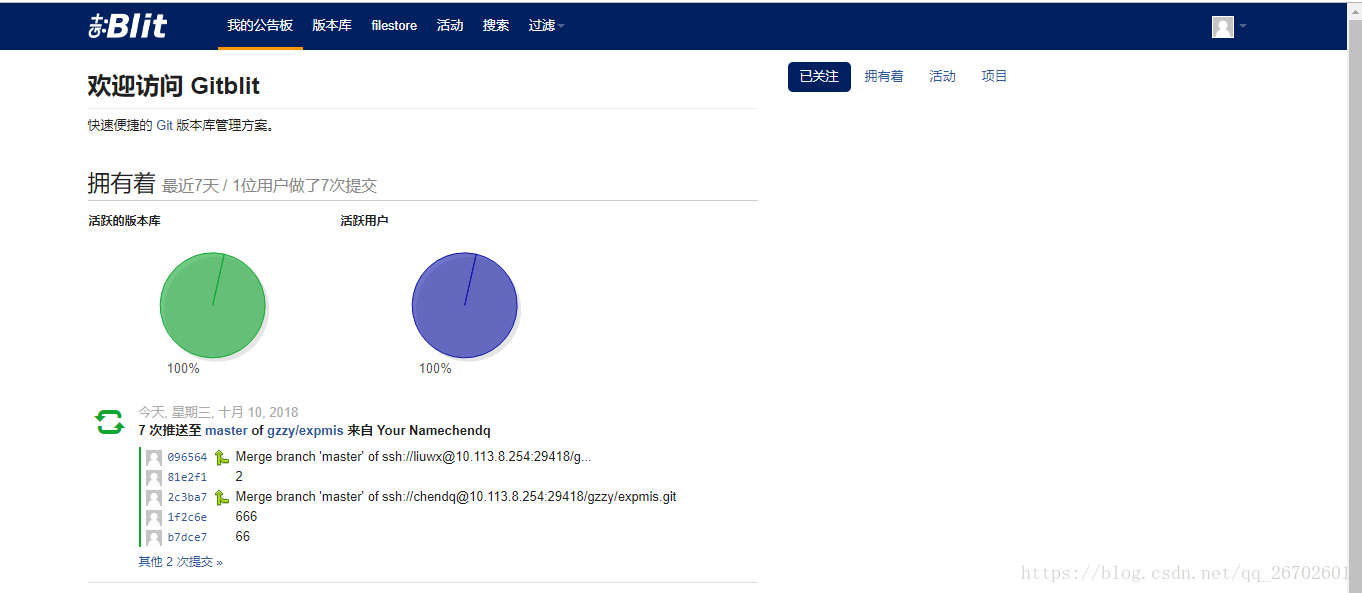Click the green 活跃的版本库 pie chart
Viewport: 1362px width, 593px height.
point(213,305)
